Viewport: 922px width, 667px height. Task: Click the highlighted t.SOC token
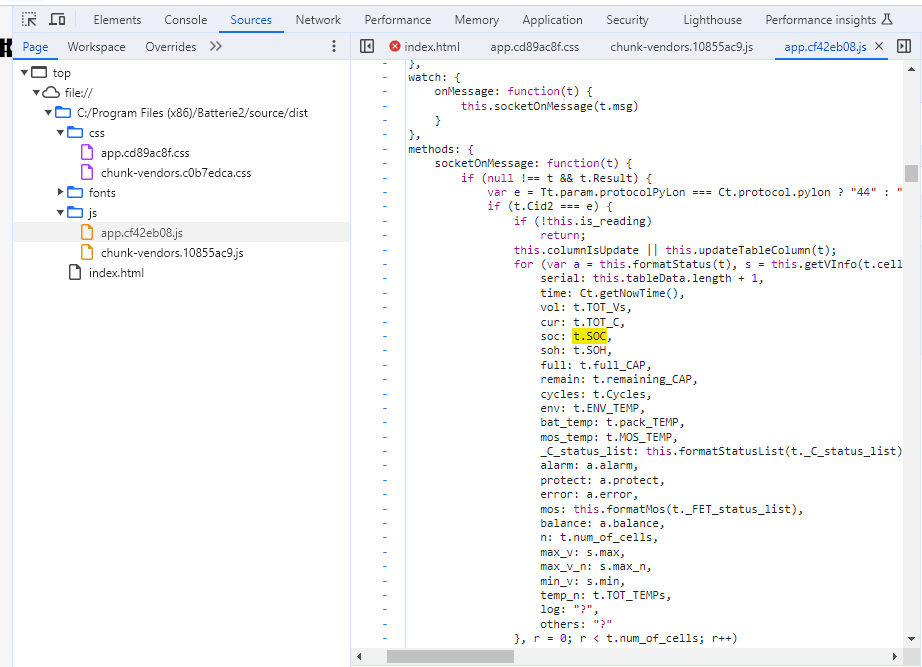[589, 336]
